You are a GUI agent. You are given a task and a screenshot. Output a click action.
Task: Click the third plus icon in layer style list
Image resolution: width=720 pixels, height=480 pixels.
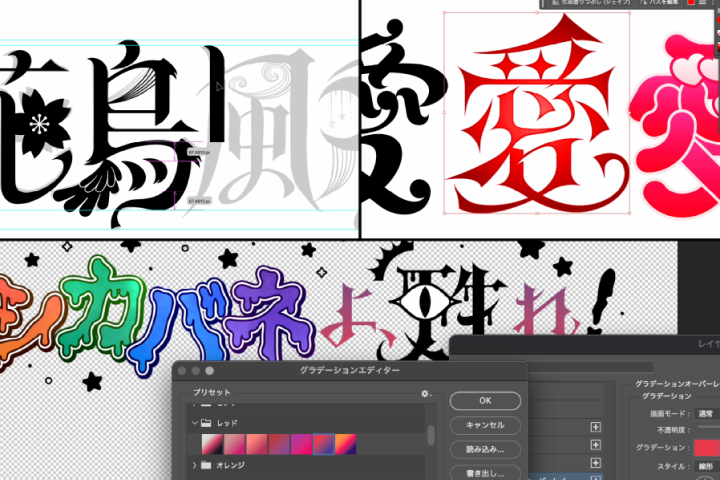tap(596, 463)
